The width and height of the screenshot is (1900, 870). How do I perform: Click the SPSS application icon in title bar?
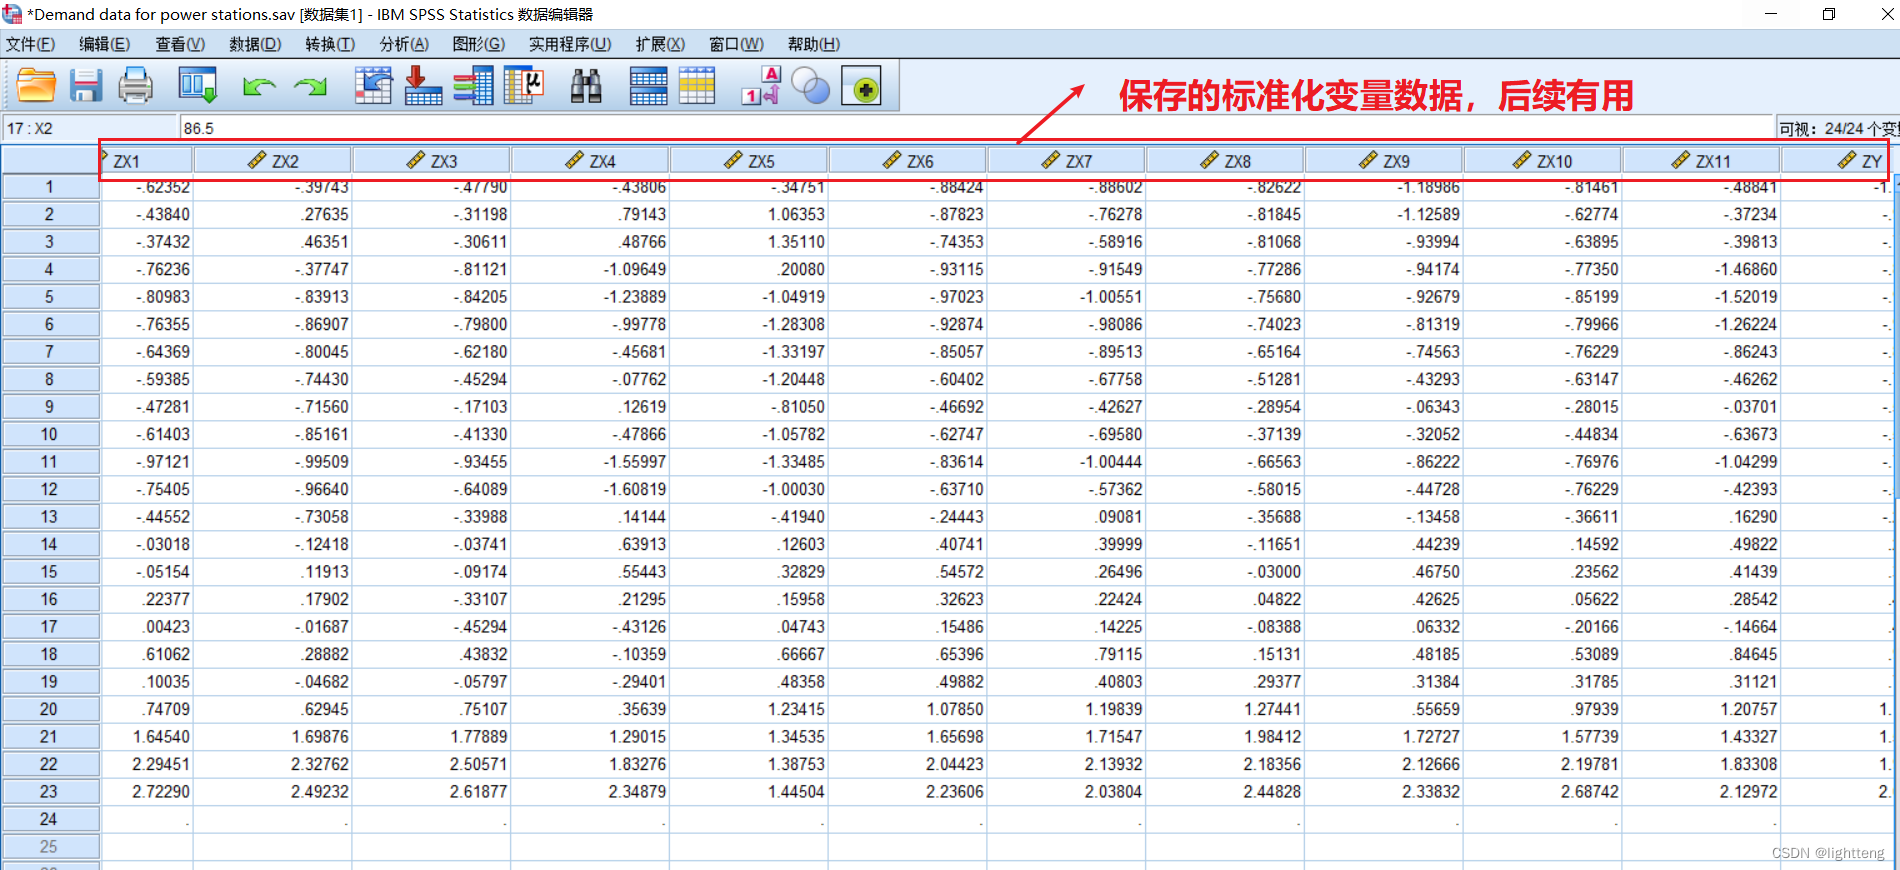(12, 14)
